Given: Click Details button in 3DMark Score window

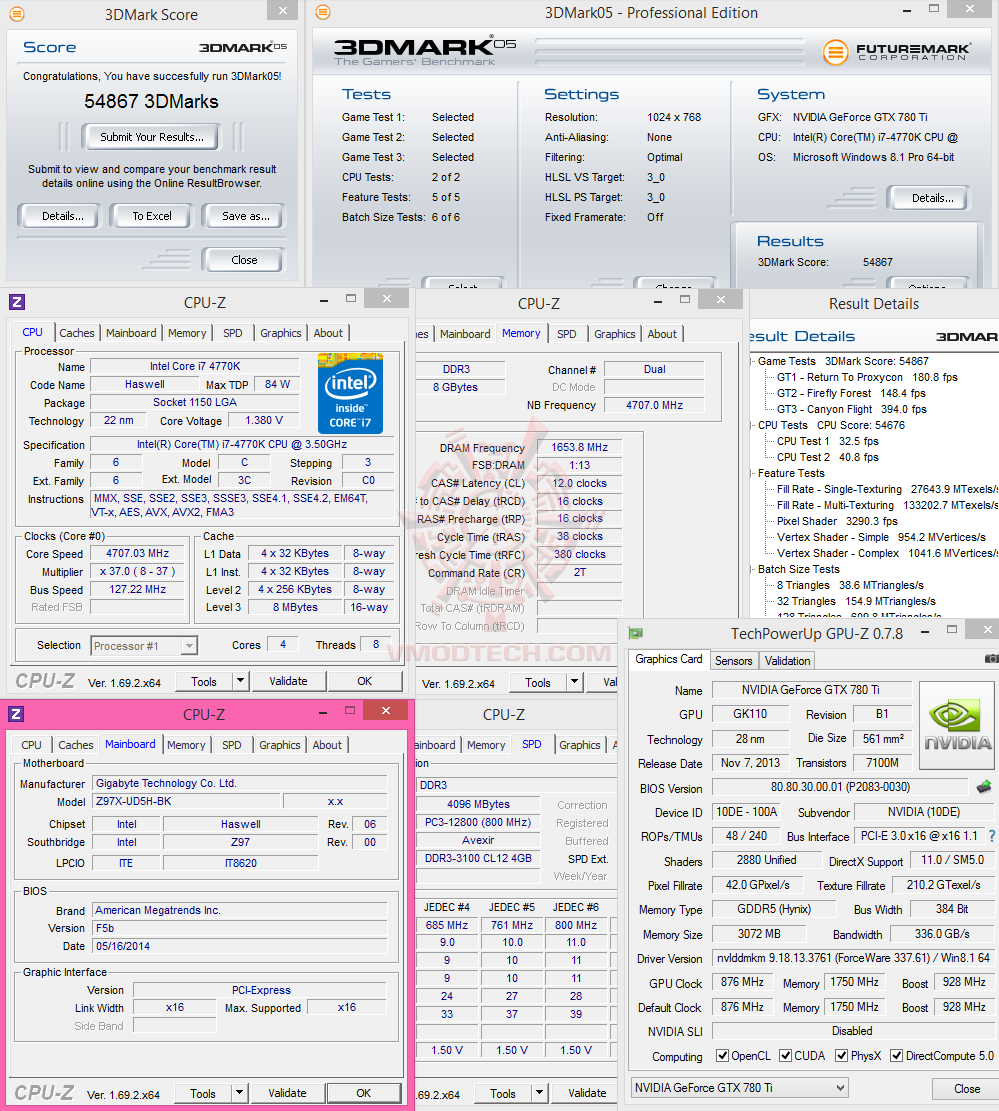Looking at the screenshot, I should [62, 216].
